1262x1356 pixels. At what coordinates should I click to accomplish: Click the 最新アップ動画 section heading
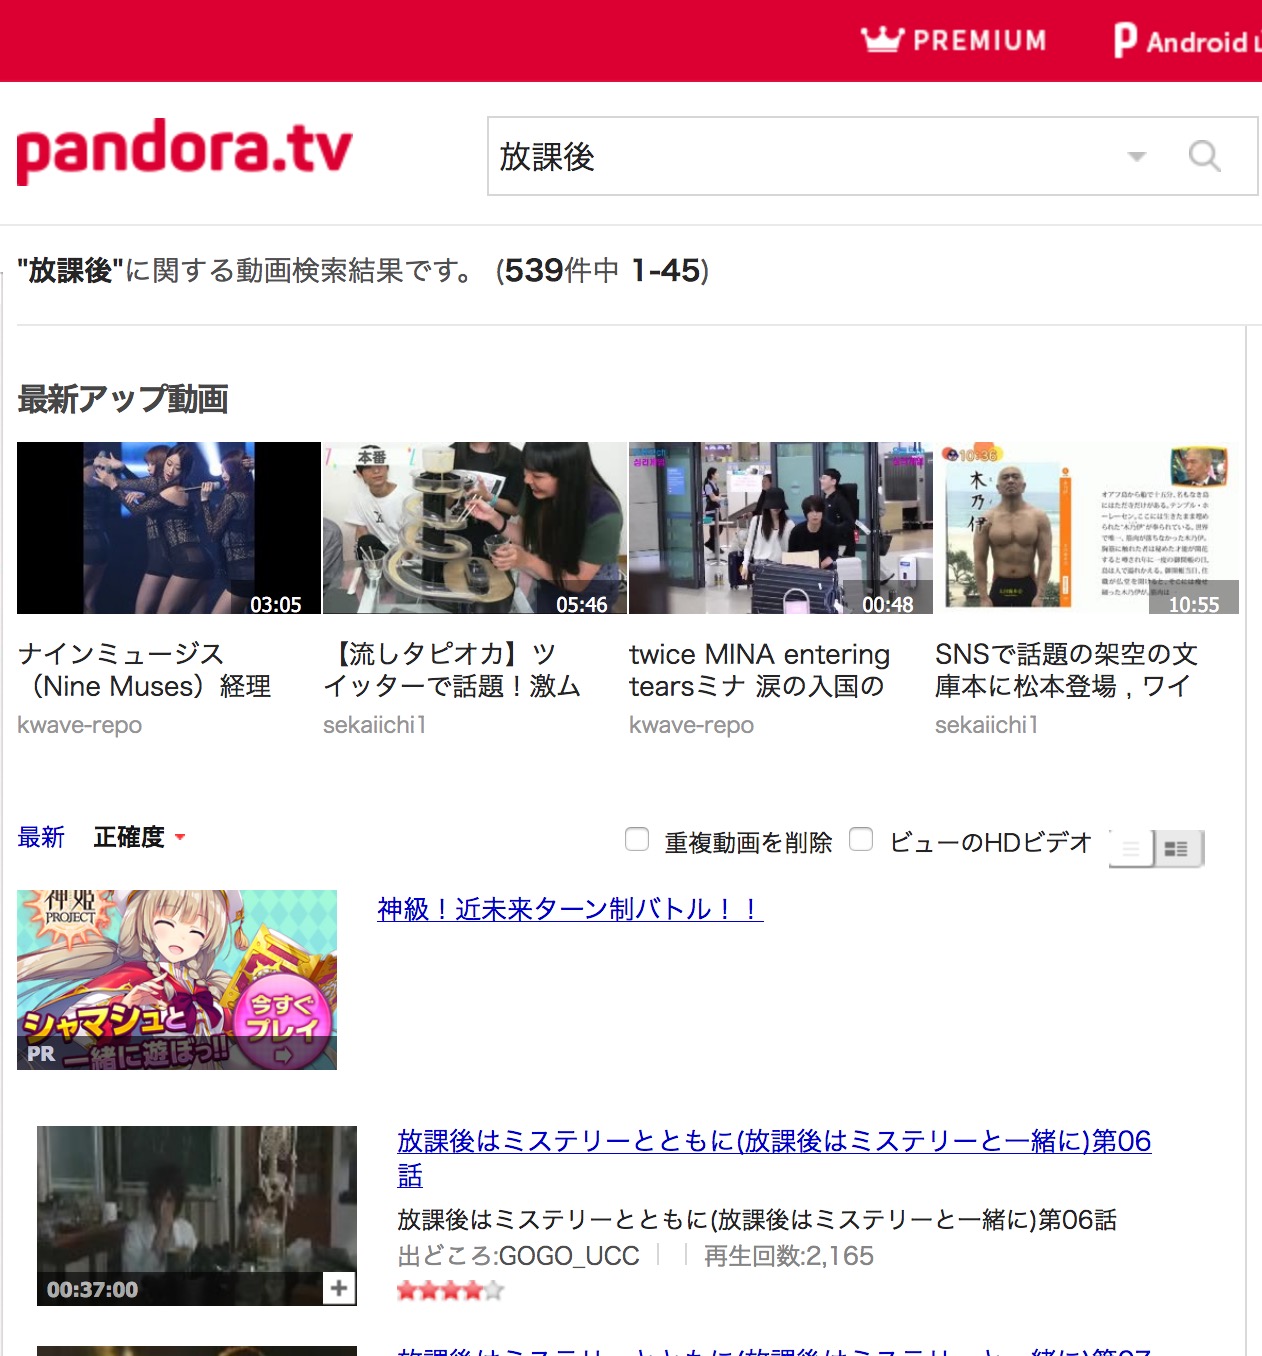123,399
